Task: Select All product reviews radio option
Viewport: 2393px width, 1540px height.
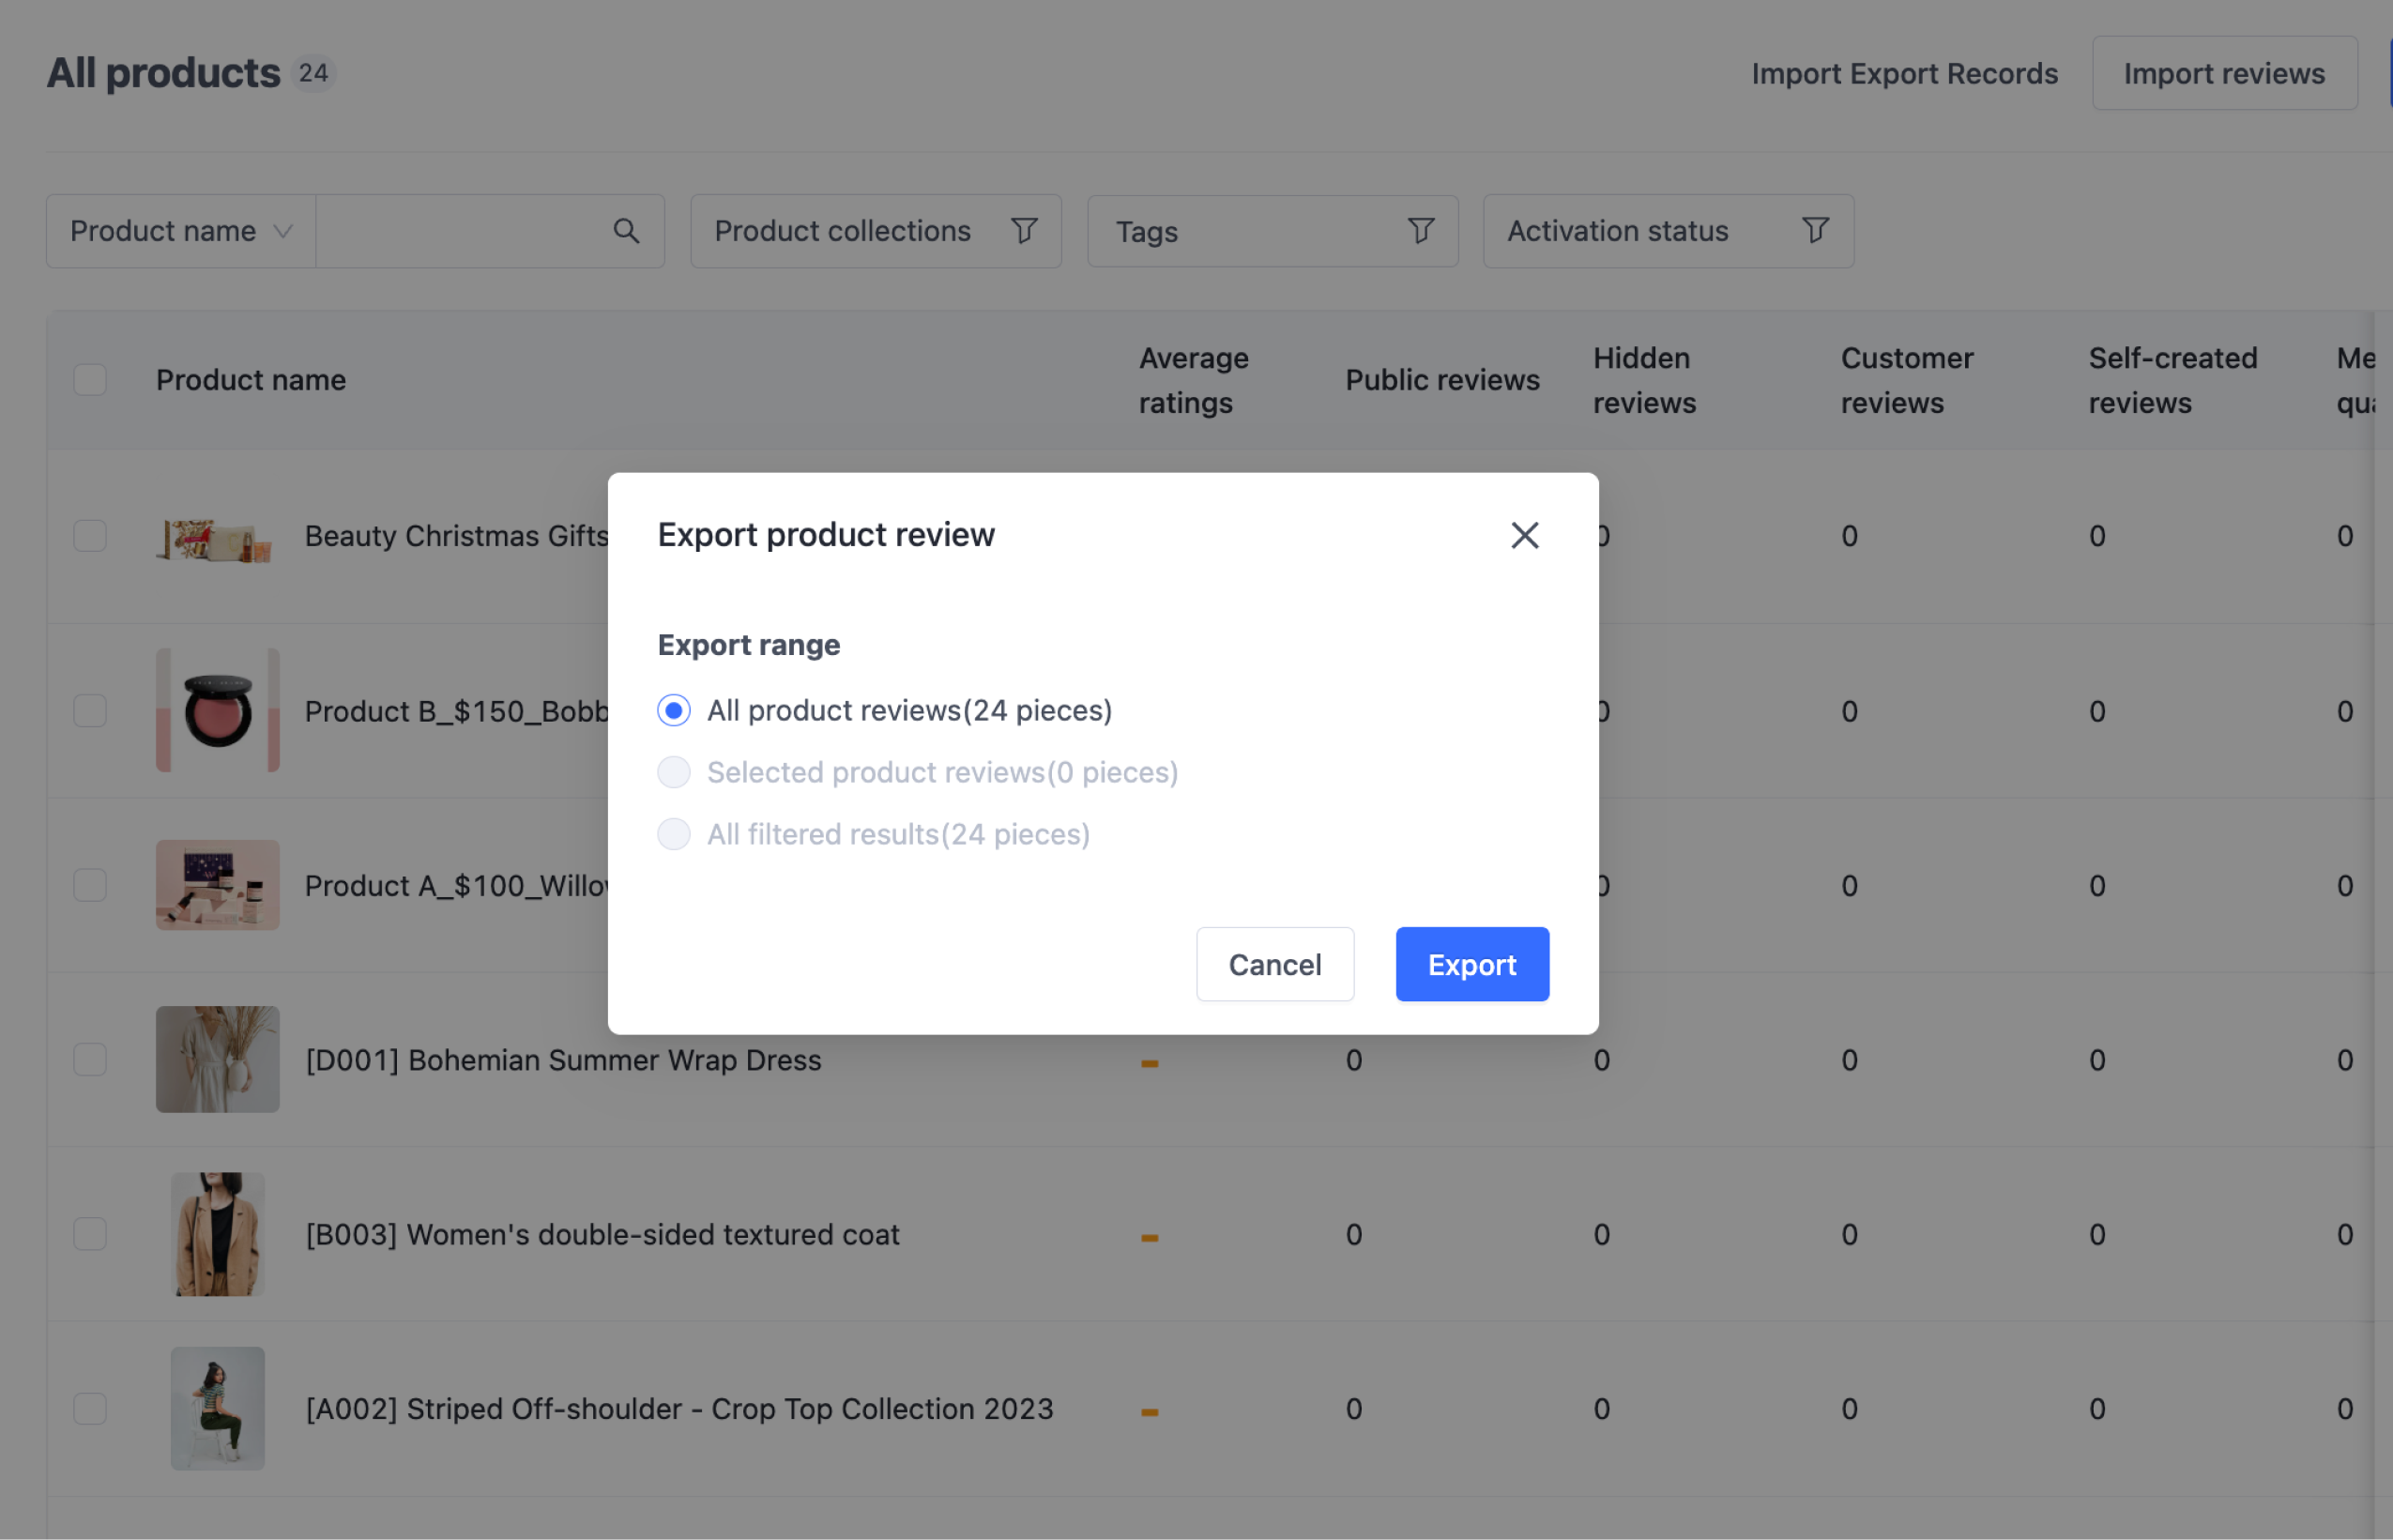Action: [x=674, y=710]
